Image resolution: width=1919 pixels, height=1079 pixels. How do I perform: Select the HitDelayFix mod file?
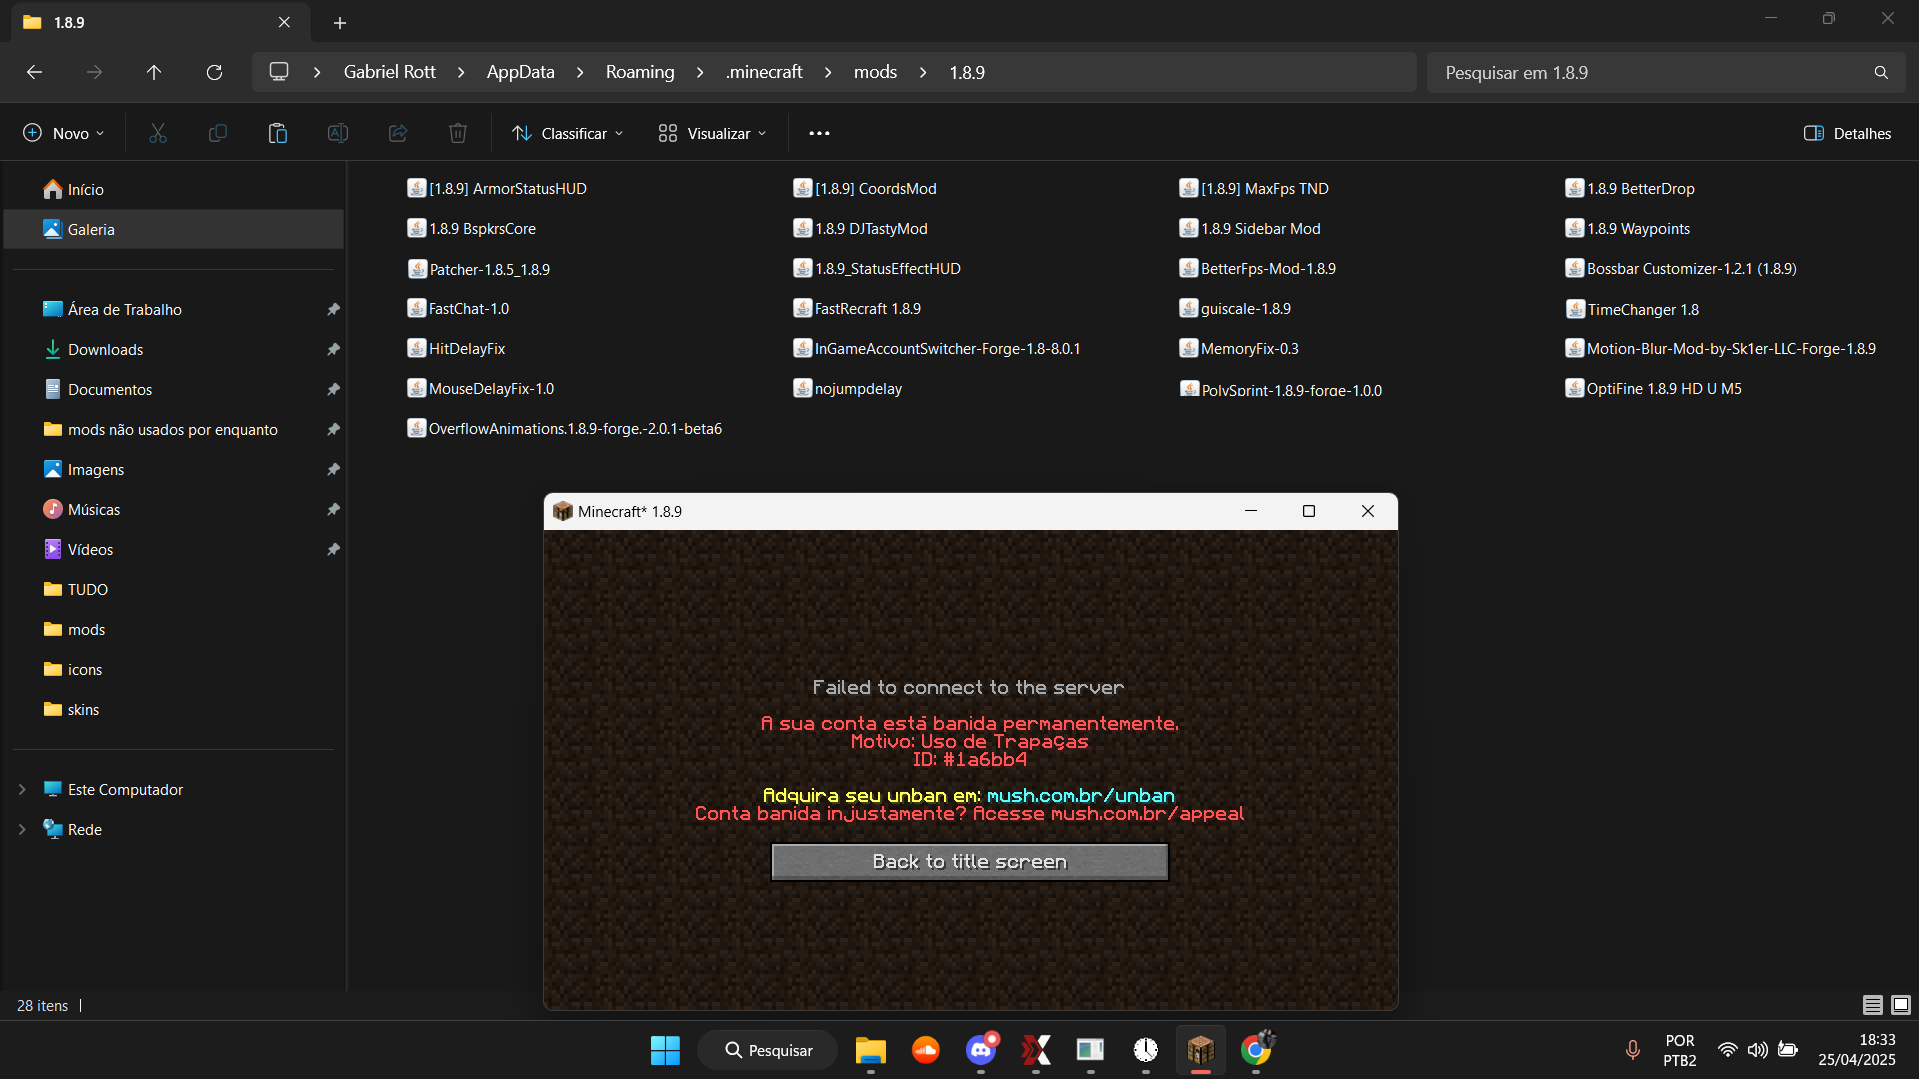click(x=456, y=348)
